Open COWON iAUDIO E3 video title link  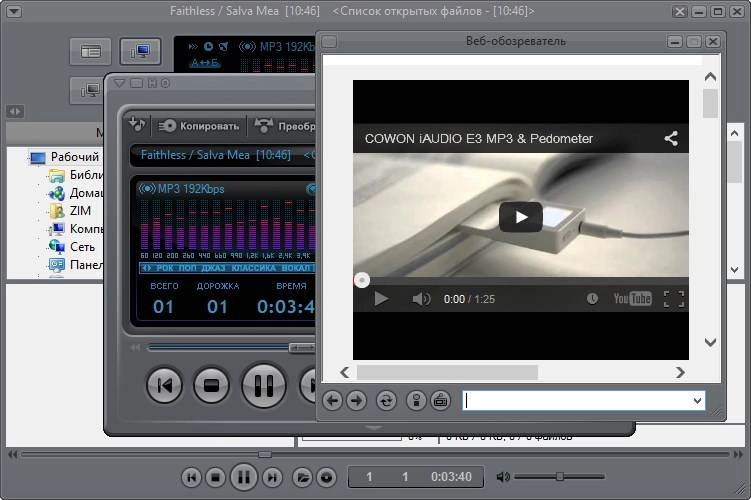pos(478,139)
